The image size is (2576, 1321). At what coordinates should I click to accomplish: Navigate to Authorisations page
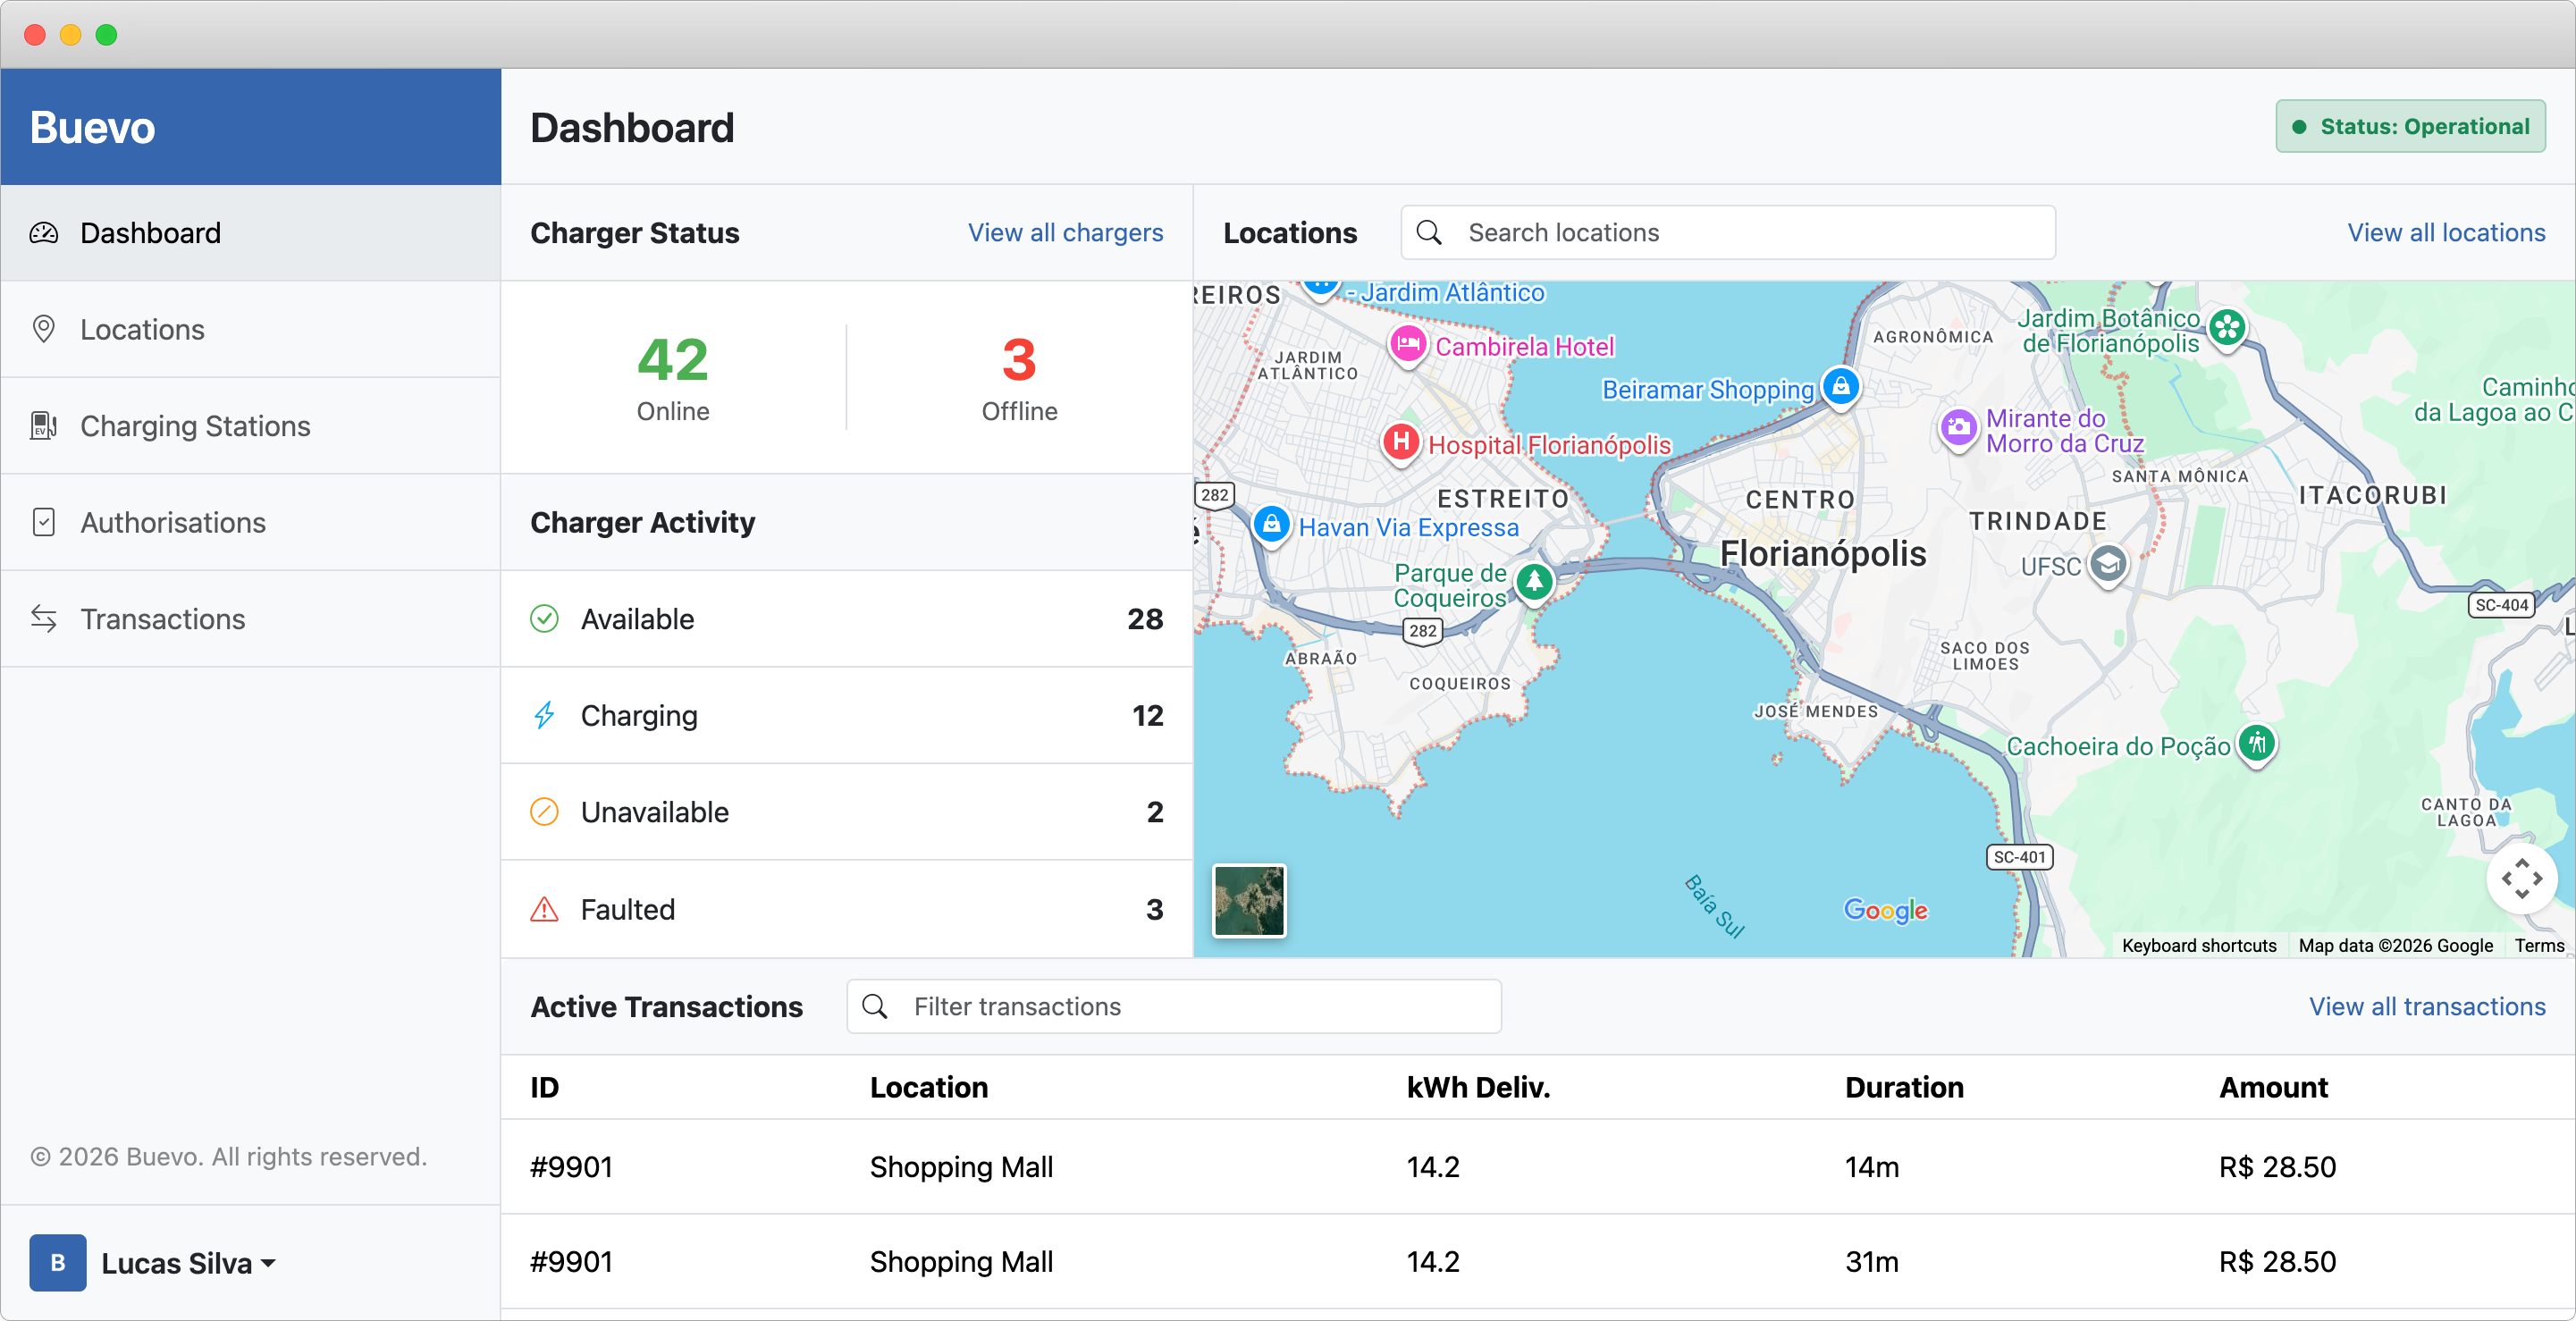(x=251, y=522)
